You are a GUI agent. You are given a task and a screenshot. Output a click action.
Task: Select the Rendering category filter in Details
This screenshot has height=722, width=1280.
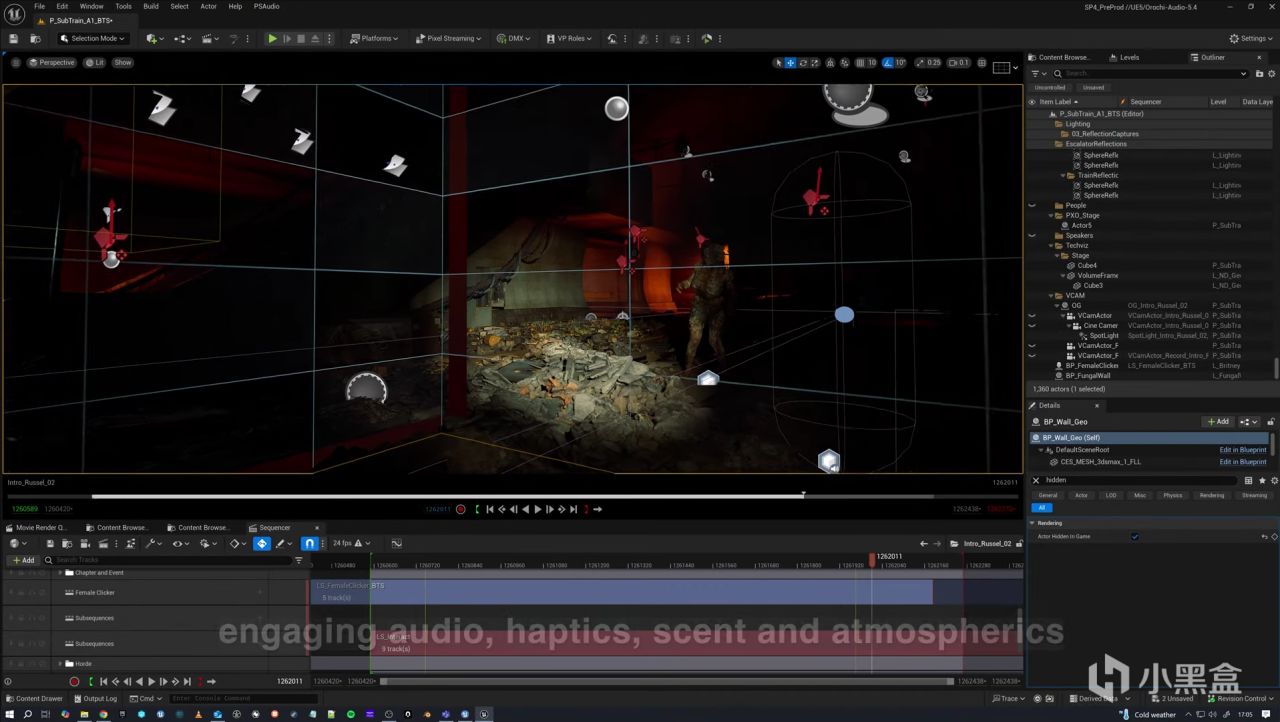click(1211, 495)
